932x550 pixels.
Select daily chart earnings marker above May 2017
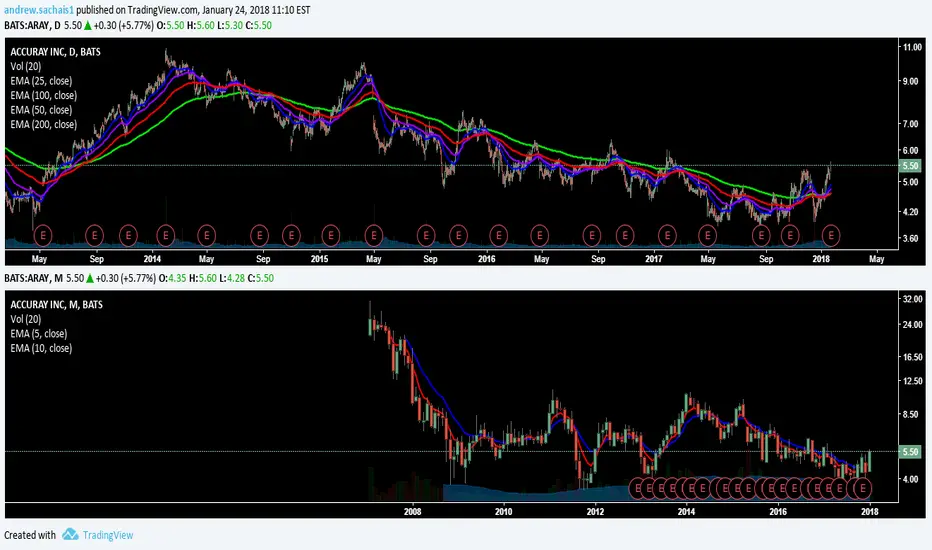(707, 235)
